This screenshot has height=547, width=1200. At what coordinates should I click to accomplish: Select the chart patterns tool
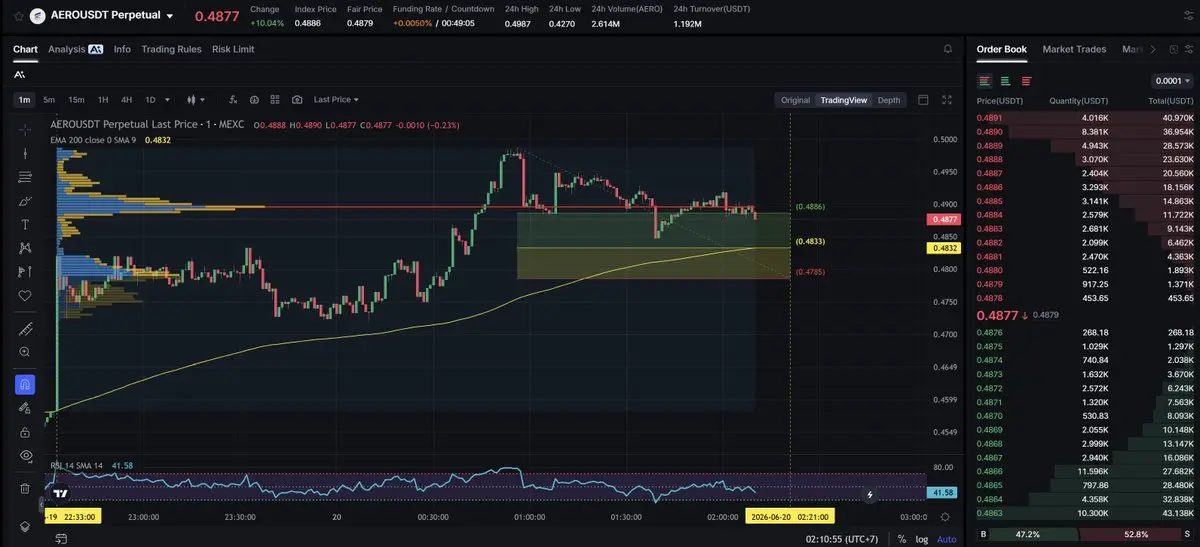[25, 248]
